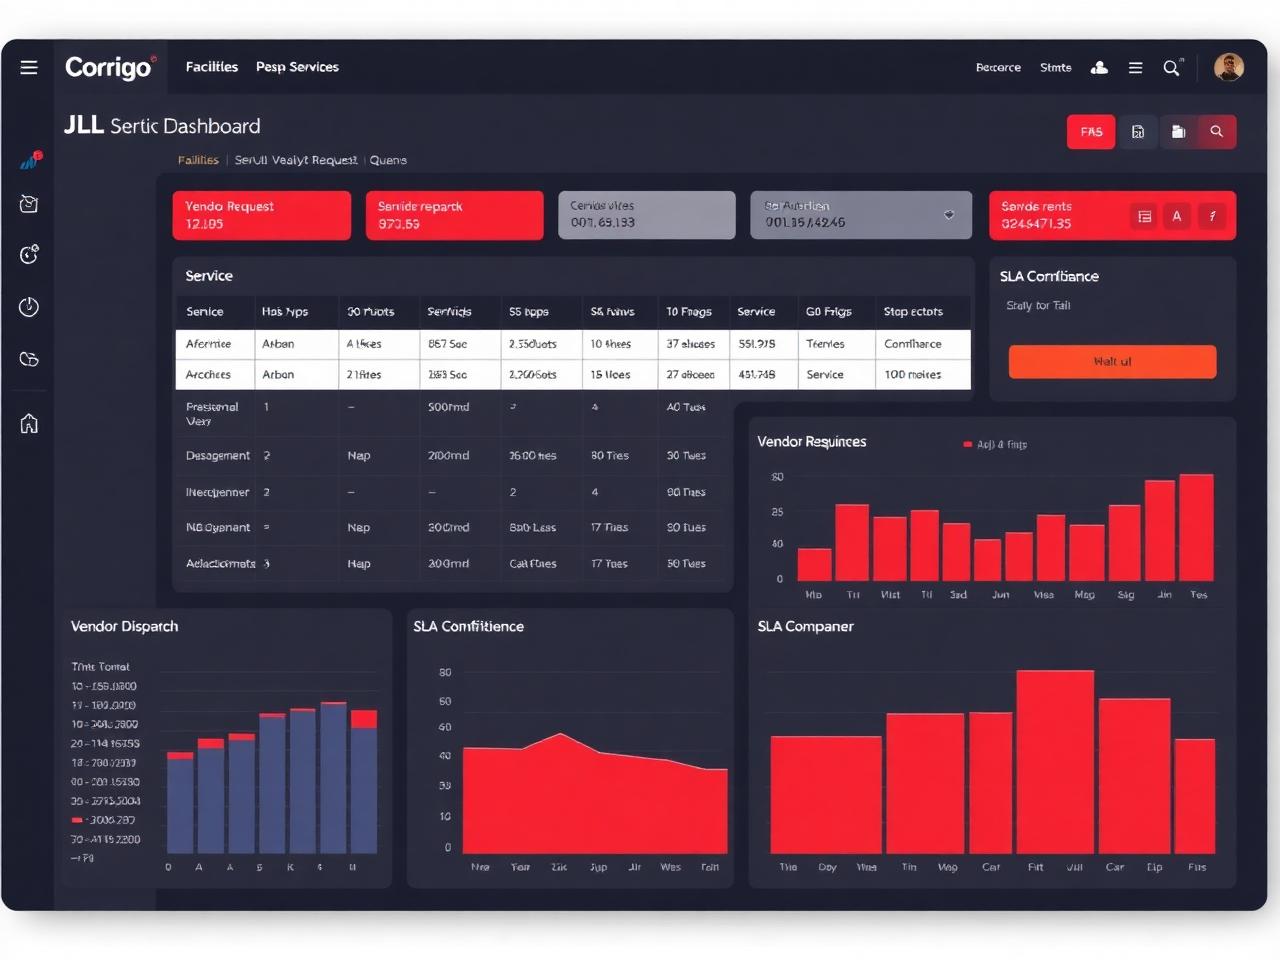The width and height of the screenshot is (1280, 960).
Task: Click the A icon in Sande rents card
Action: click(x=1177, y=216)
